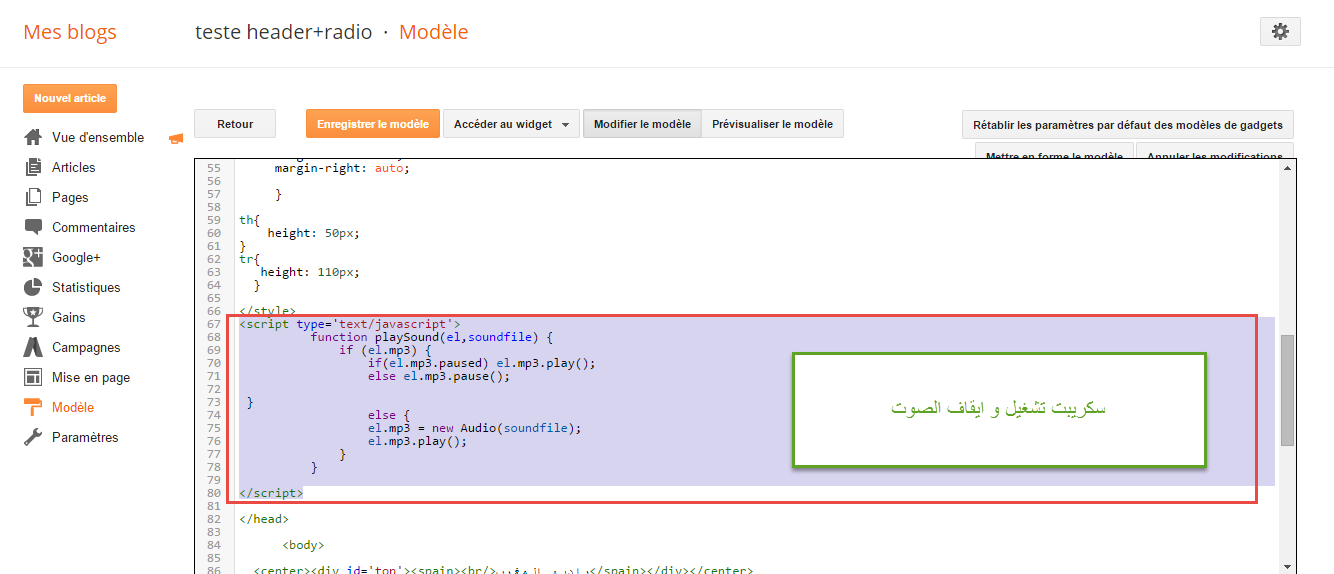
Task: Click the "</script>" closing tag
Action: tap(271, 493)
